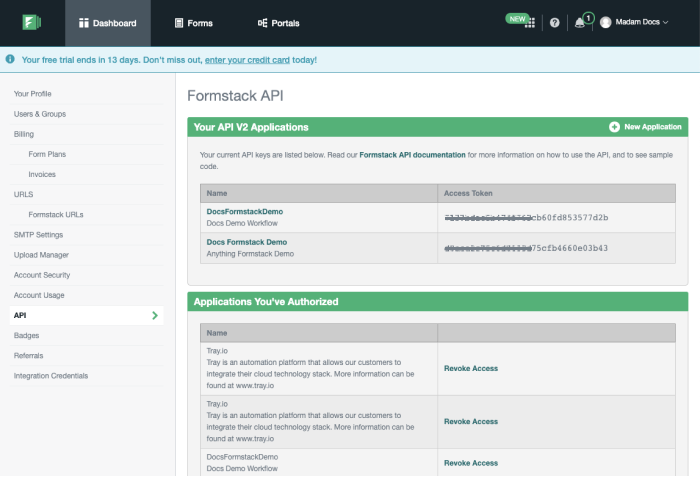
Task: Select Users & Groups in the sidebar
Action: pyautogui.click(x=40, y=114)
